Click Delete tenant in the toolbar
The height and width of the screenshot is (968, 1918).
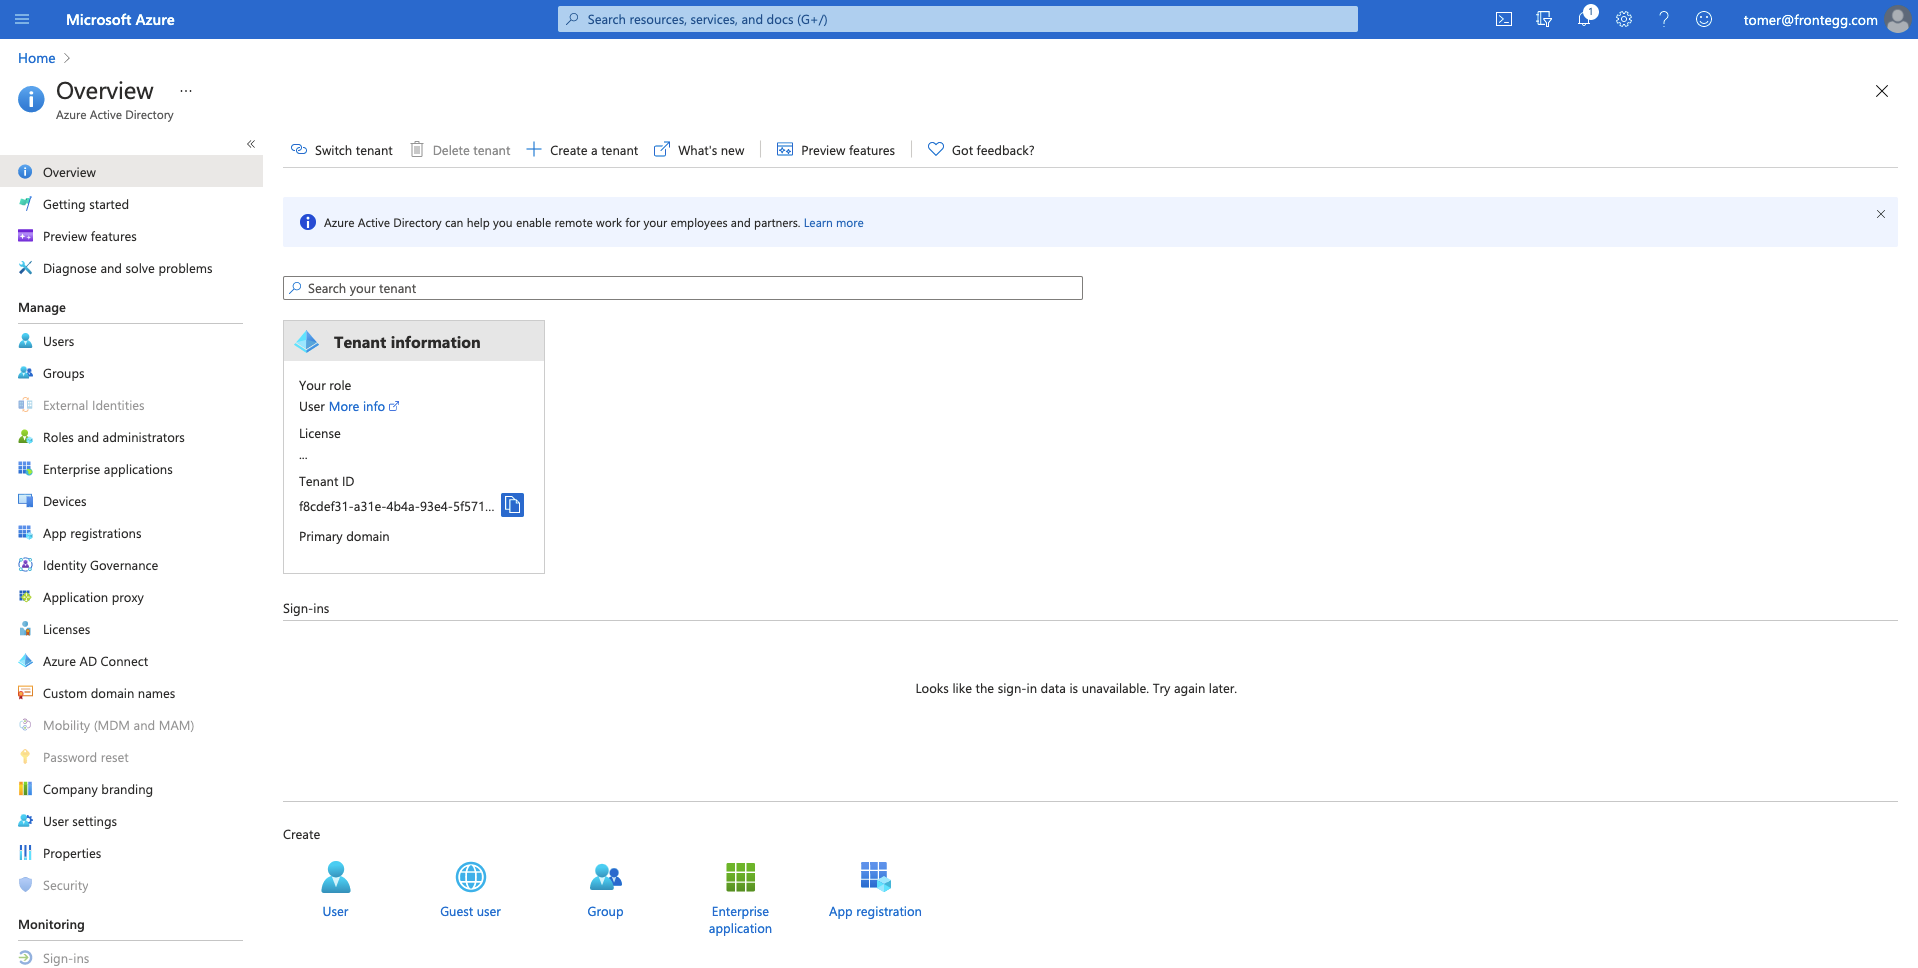point(460,150)
